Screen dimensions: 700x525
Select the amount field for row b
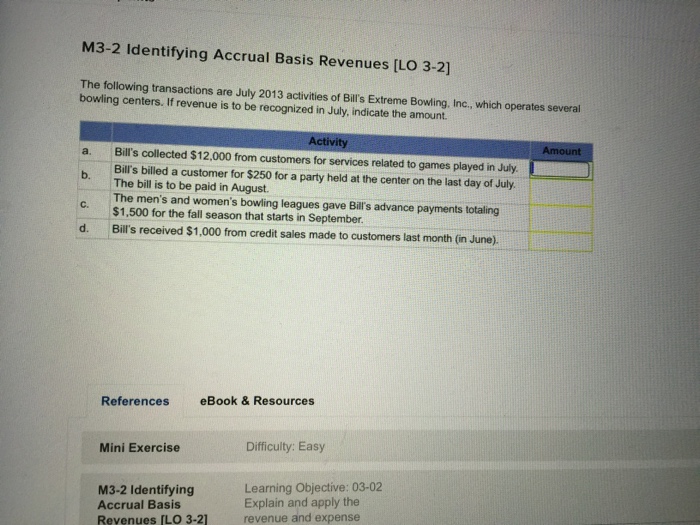tap(561, 192)
